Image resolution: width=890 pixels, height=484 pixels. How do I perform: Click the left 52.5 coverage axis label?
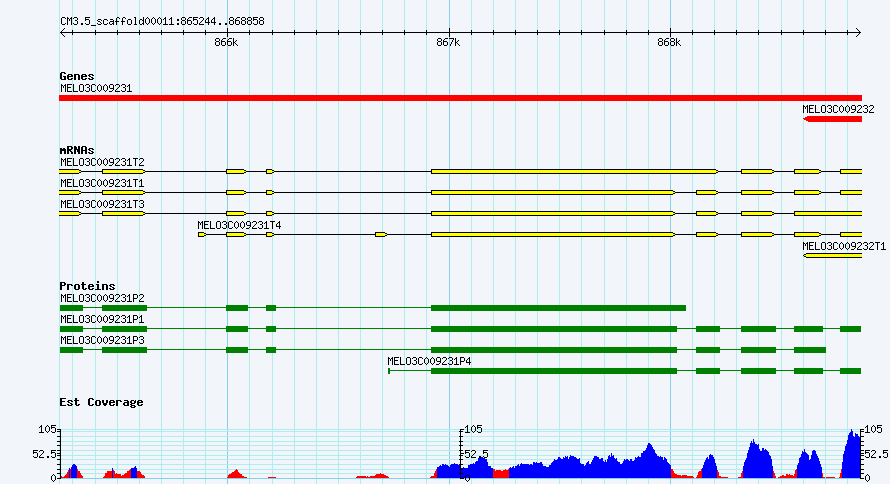click(45, 454)
